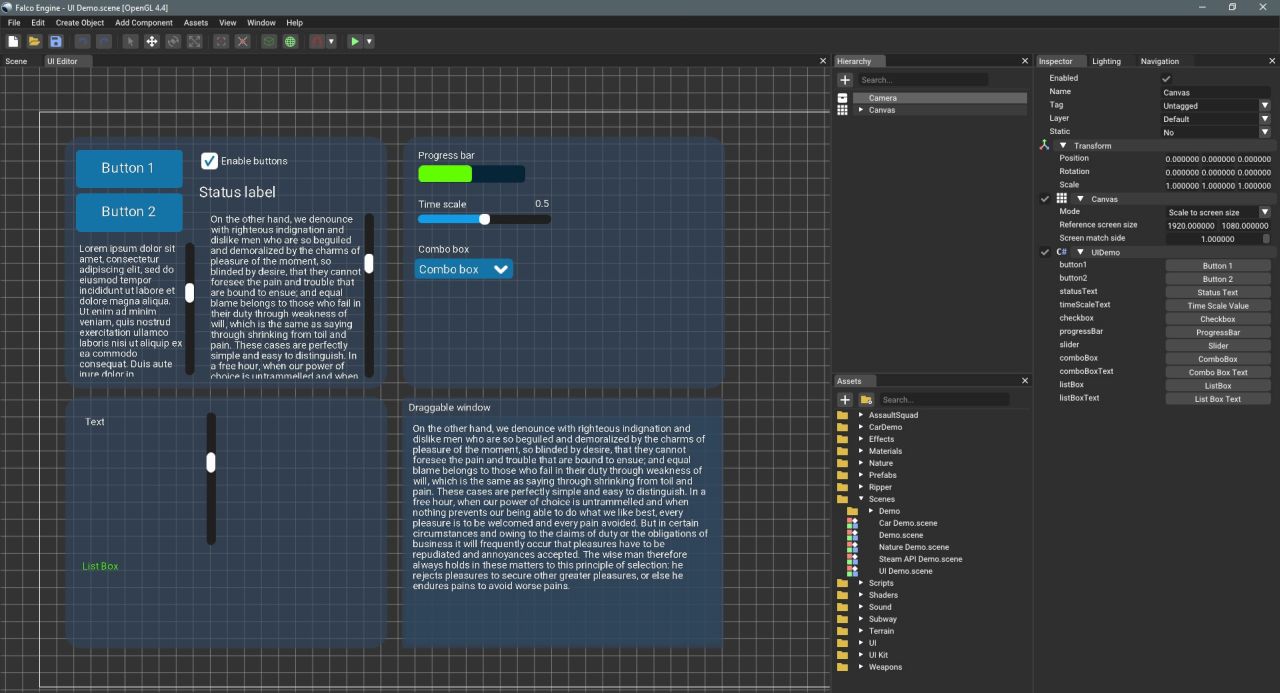1280x693 pixels.
Task: Click the plus icon in Hierarchy panel
Action: 845,80
